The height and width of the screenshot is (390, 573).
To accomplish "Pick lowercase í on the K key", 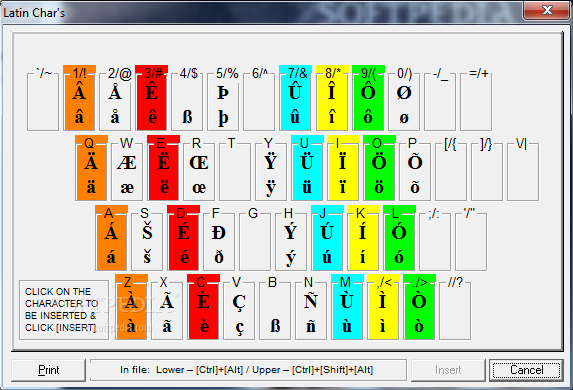I will (363, 257).
